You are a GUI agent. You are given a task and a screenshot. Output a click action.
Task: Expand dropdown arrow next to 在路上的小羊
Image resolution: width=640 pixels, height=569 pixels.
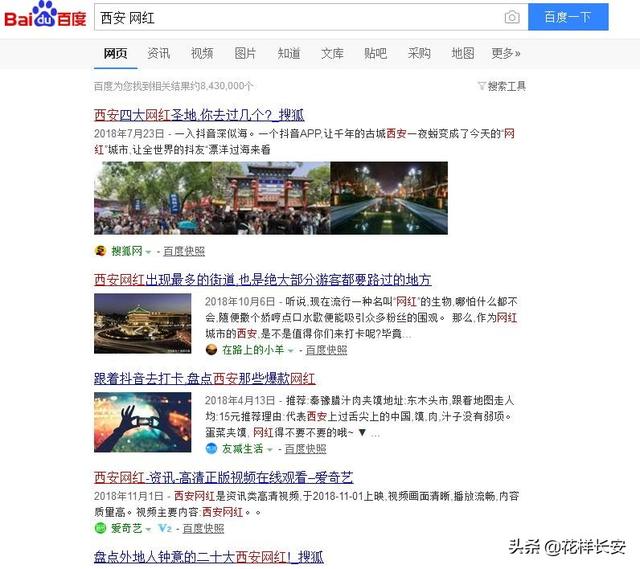[x=291, y=351]
